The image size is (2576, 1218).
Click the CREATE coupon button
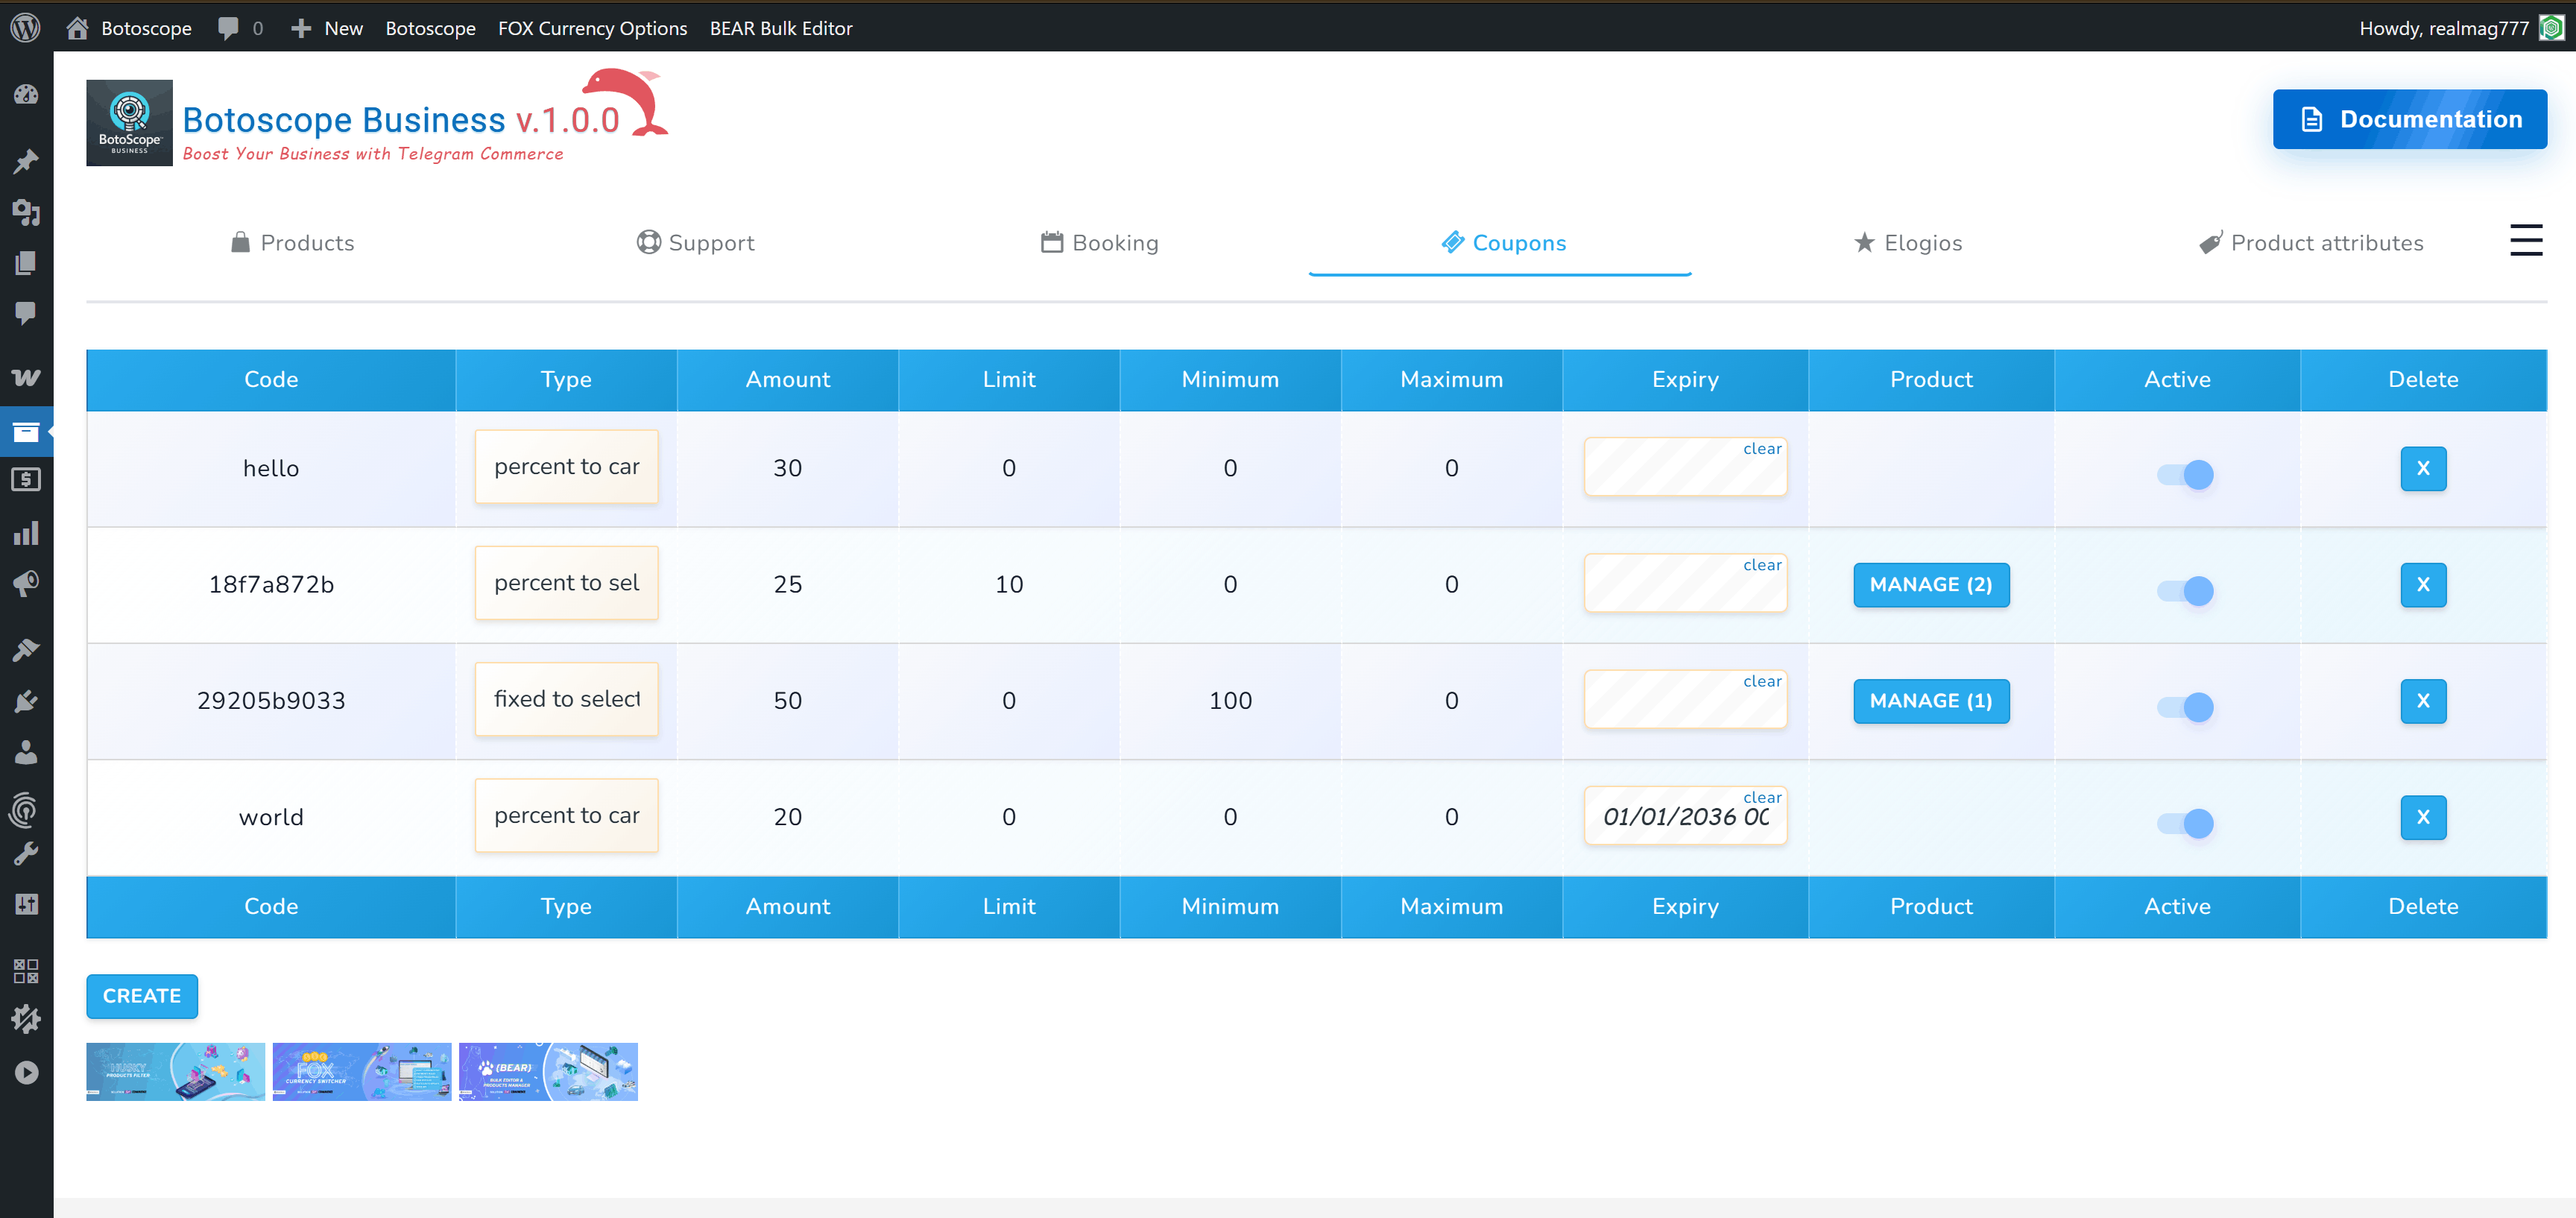[x=141, y=996]
